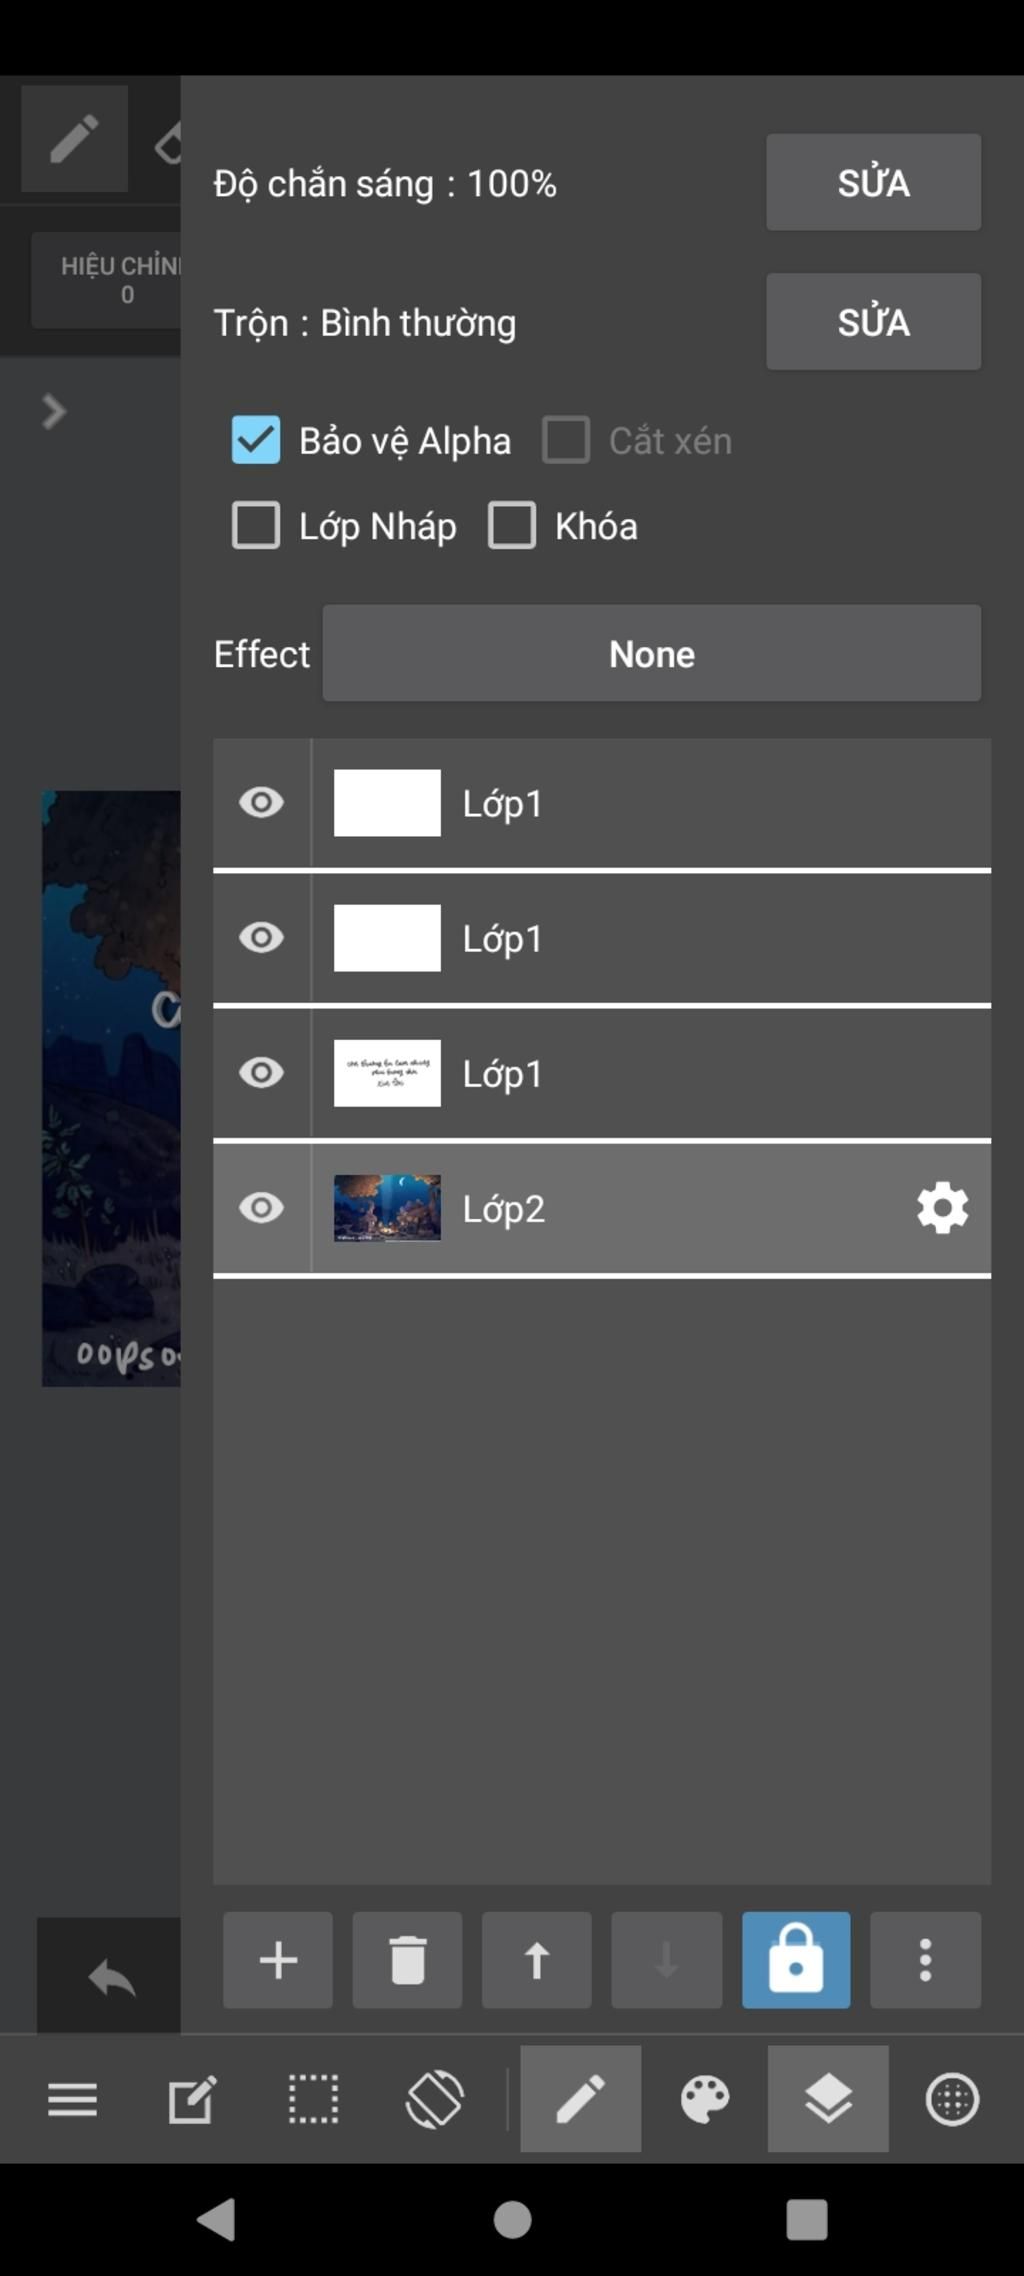Uncheck the Bảo vệ Alpha checkbox
The width and height of the screenshot is (1024, 2276).
(x=256, y=440)
